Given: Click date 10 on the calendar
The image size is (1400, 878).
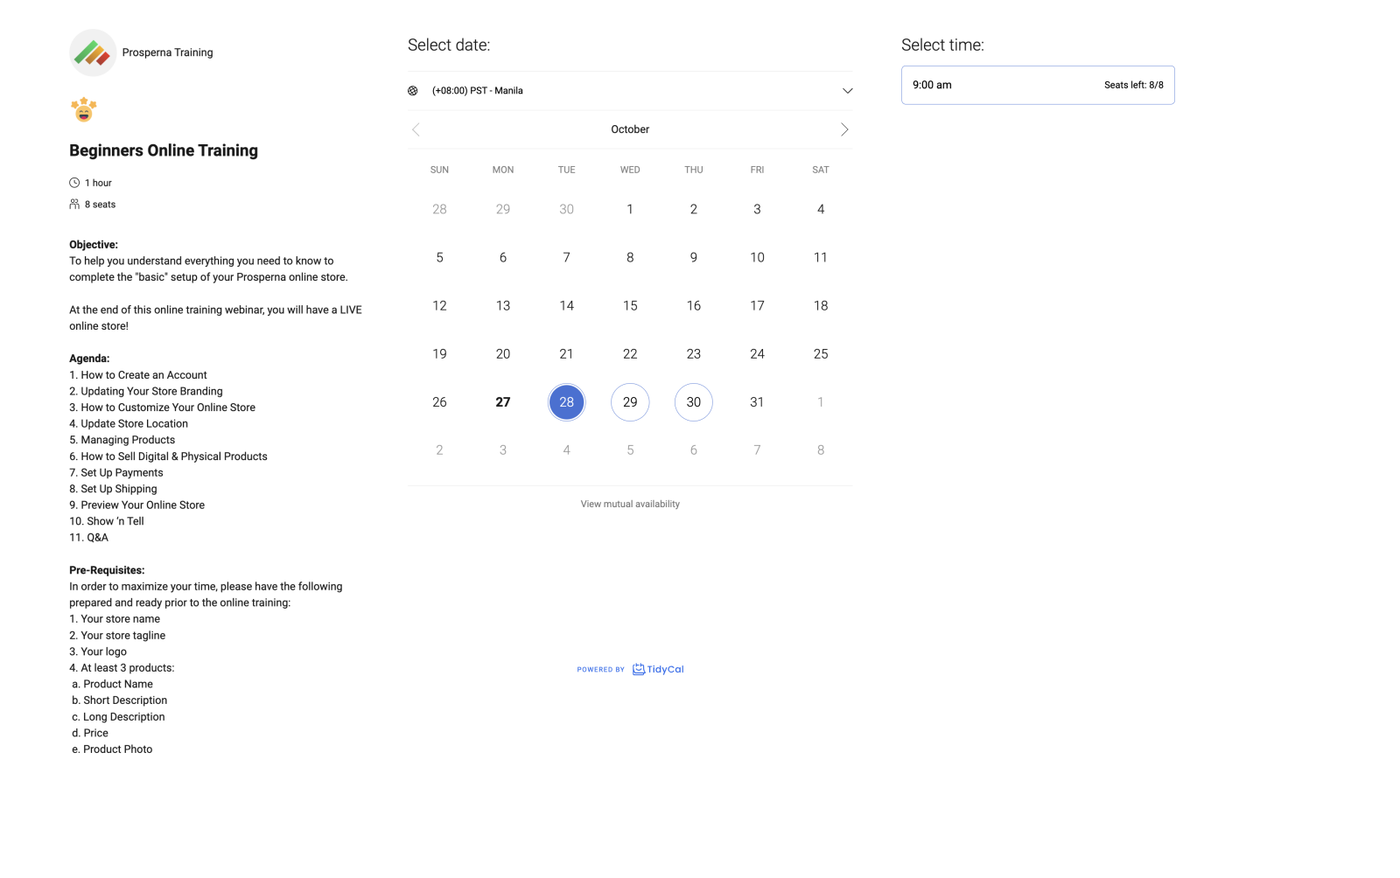Looking at the screenshot, I should [x=757, y=258].
